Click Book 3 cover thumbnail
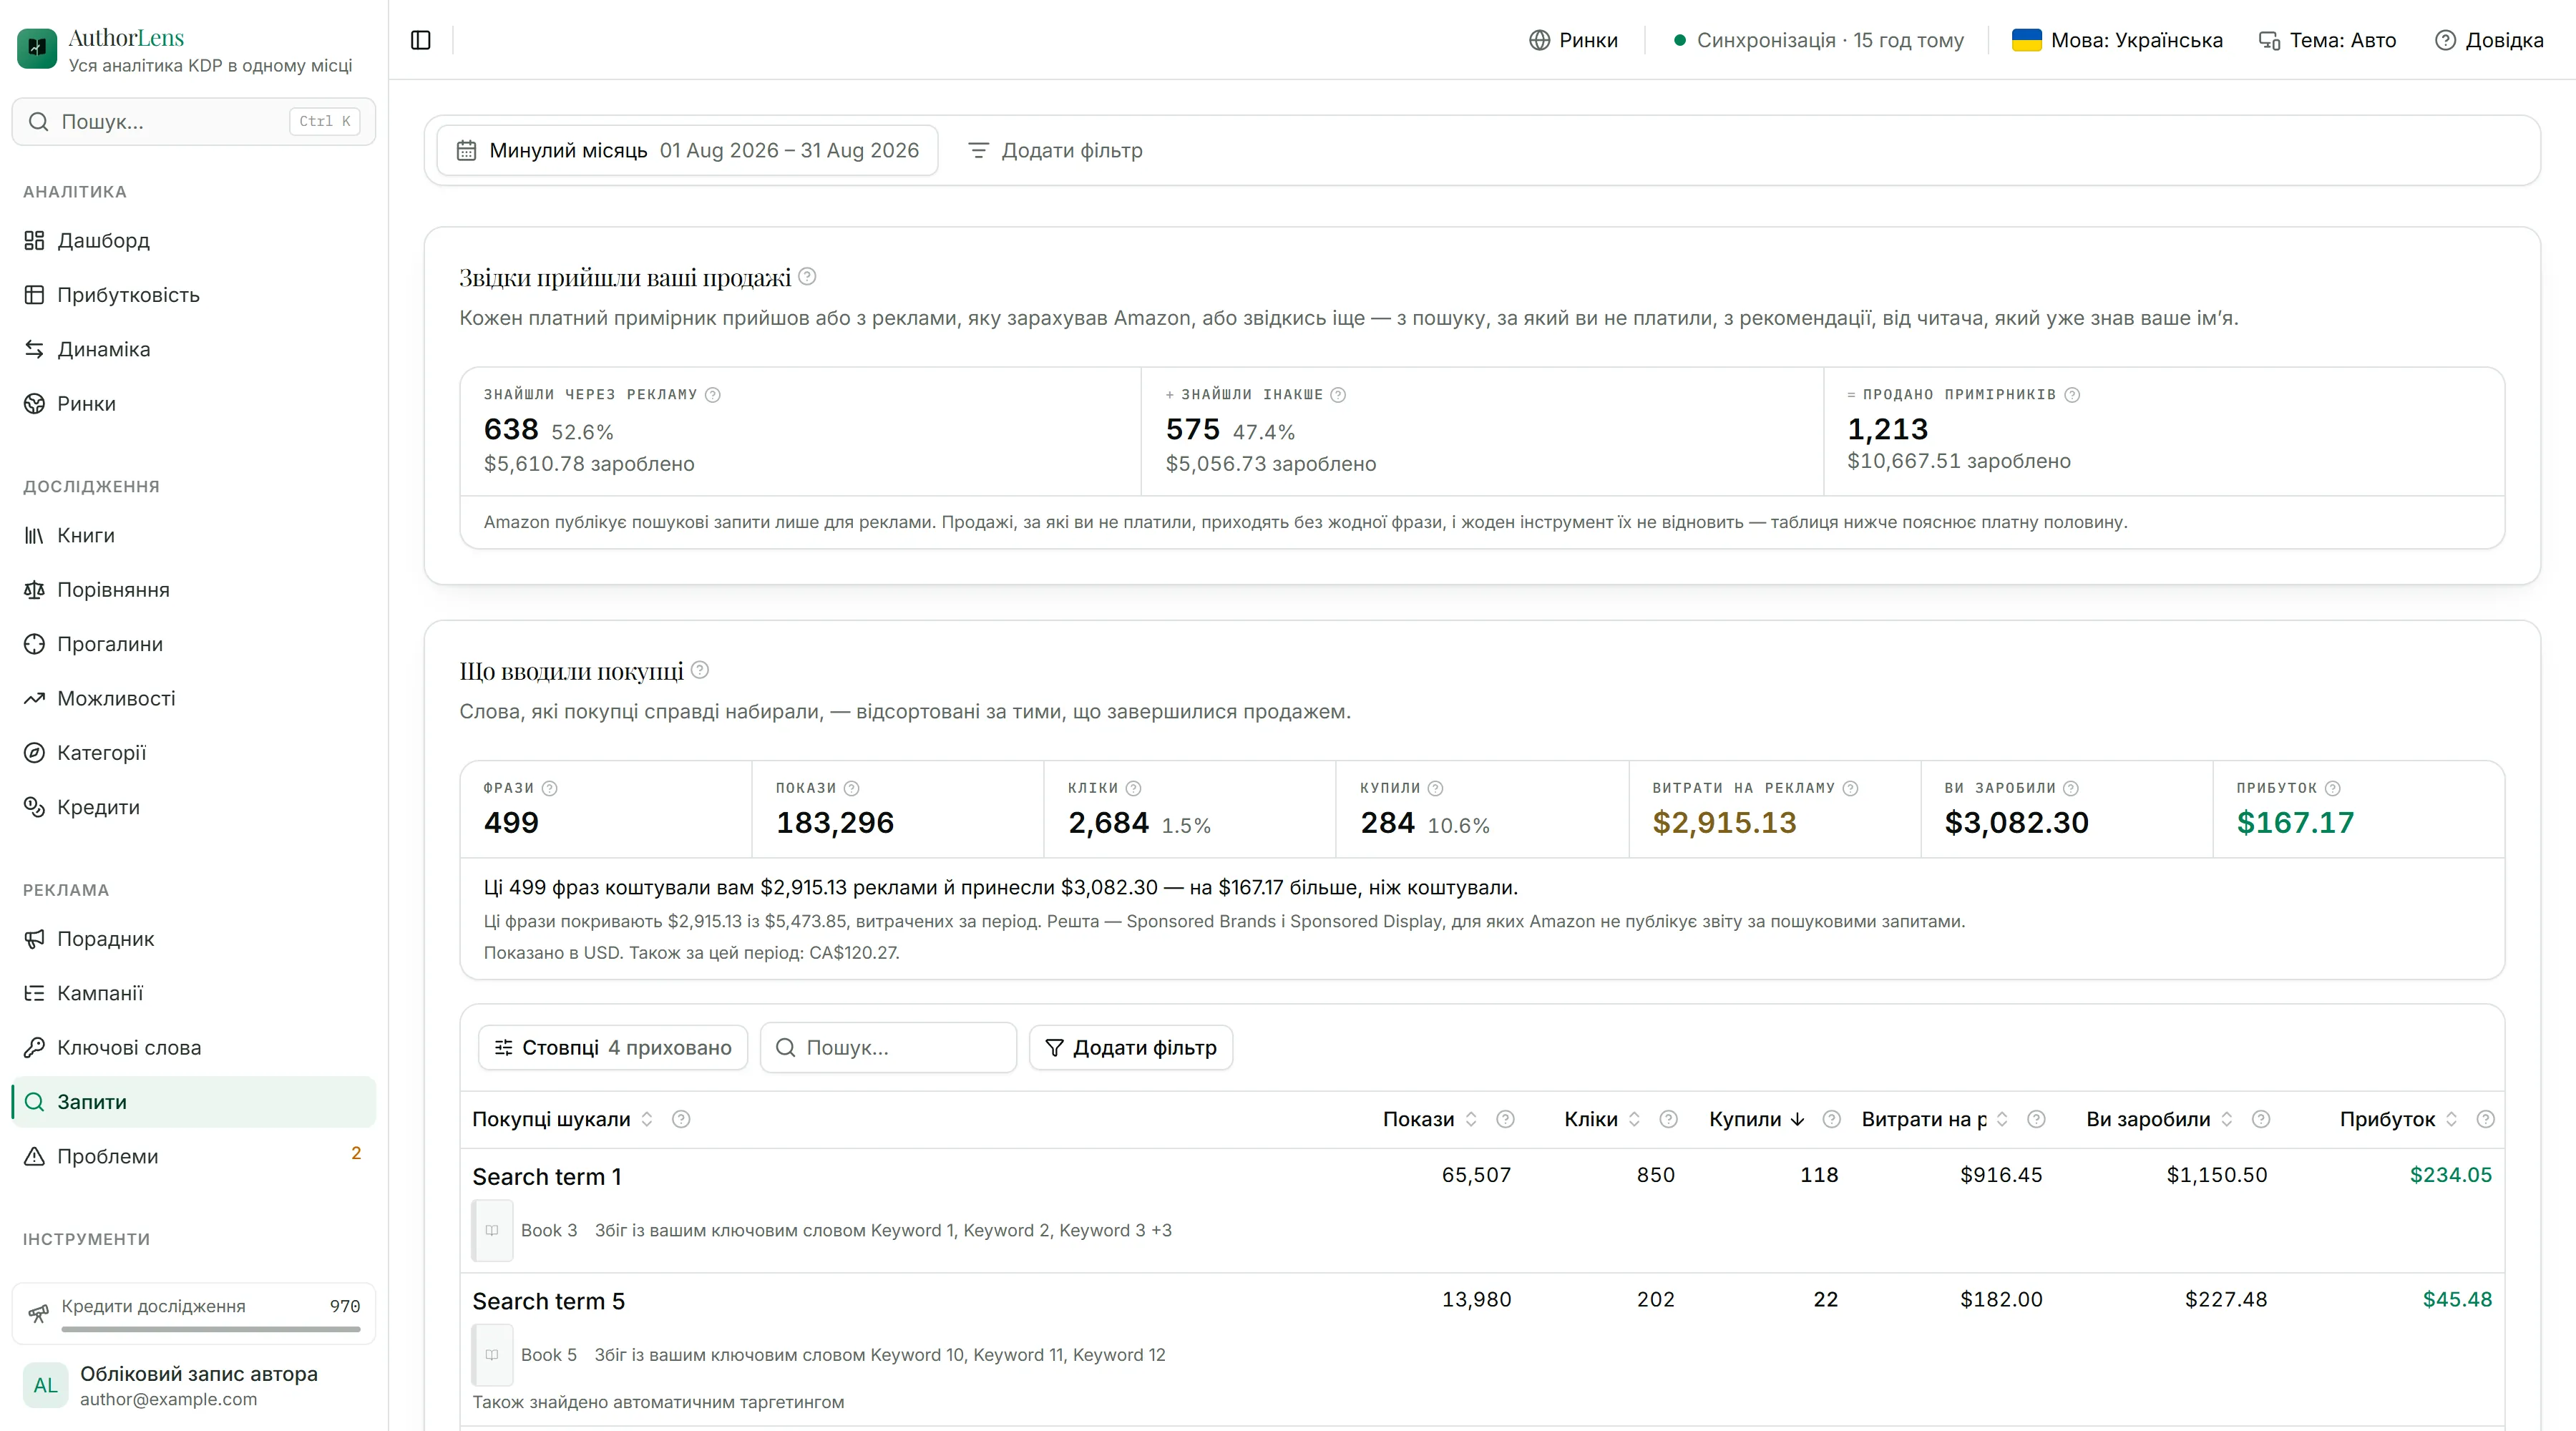The height and width of the screenshot is (1431, 2576). click(x=492, y=1230)
